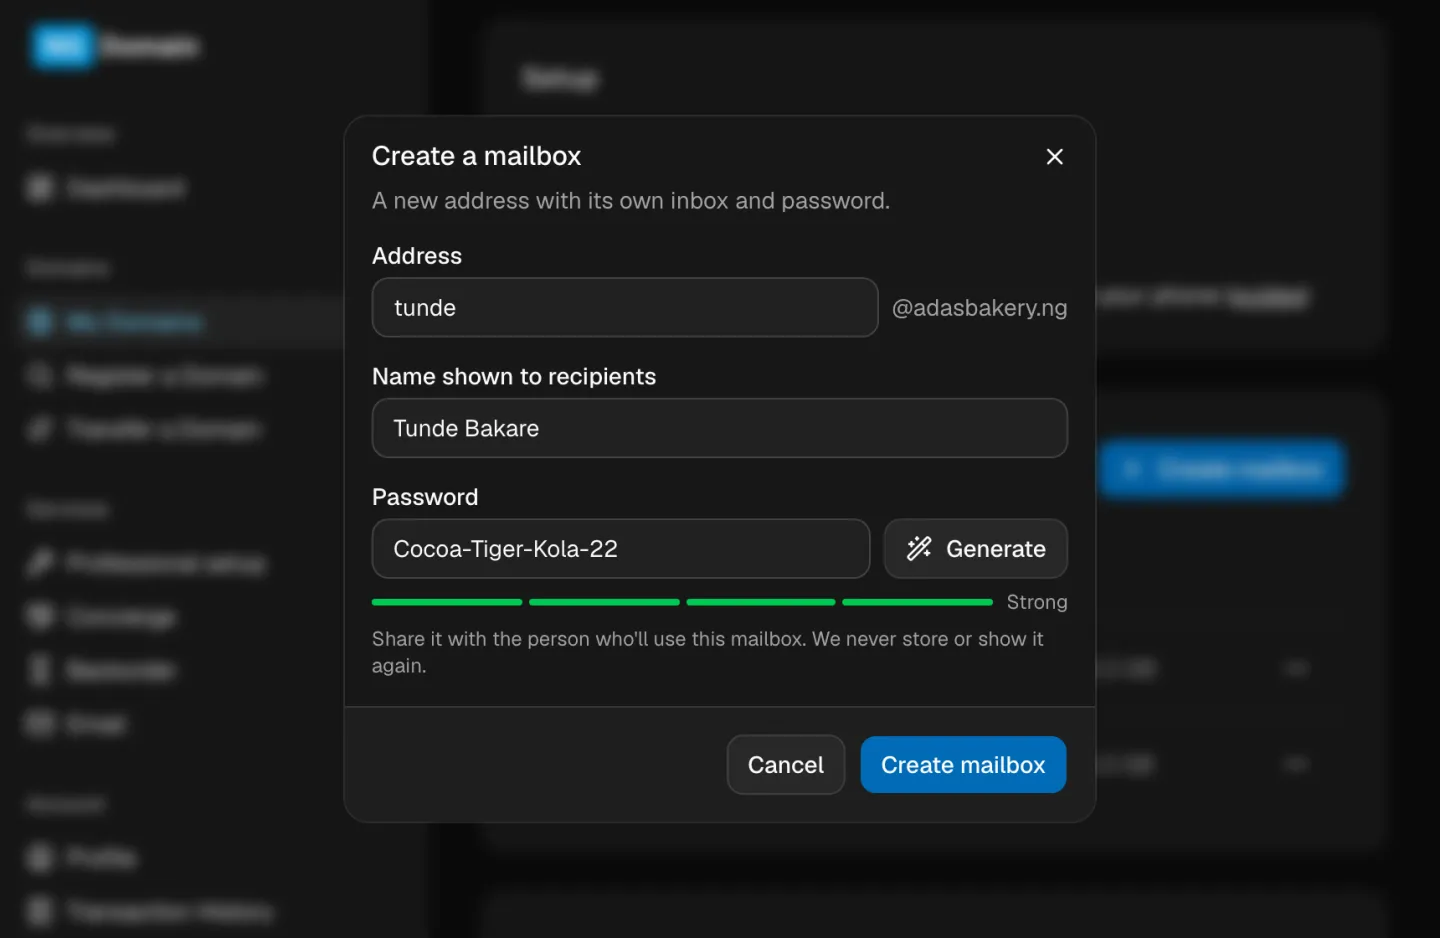This screenshot has width=1440, height=938.
Task: Click the @adasbakery.ng domain suffix
Action: [x=979, y=308]
